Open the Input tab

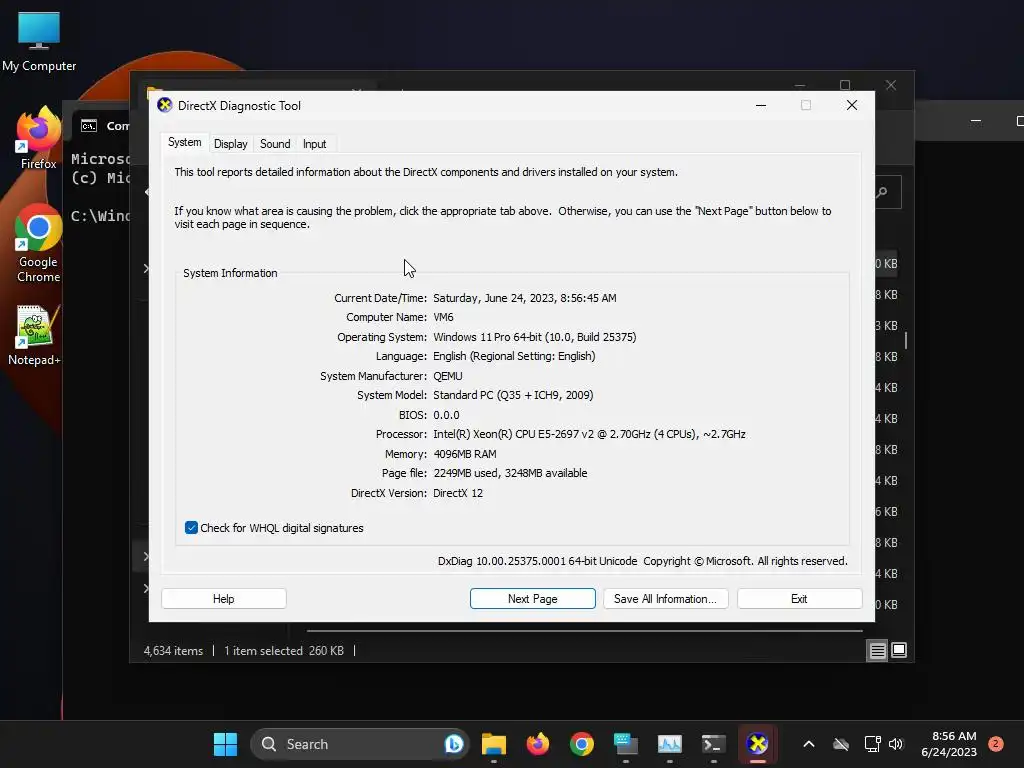(314, 144)
